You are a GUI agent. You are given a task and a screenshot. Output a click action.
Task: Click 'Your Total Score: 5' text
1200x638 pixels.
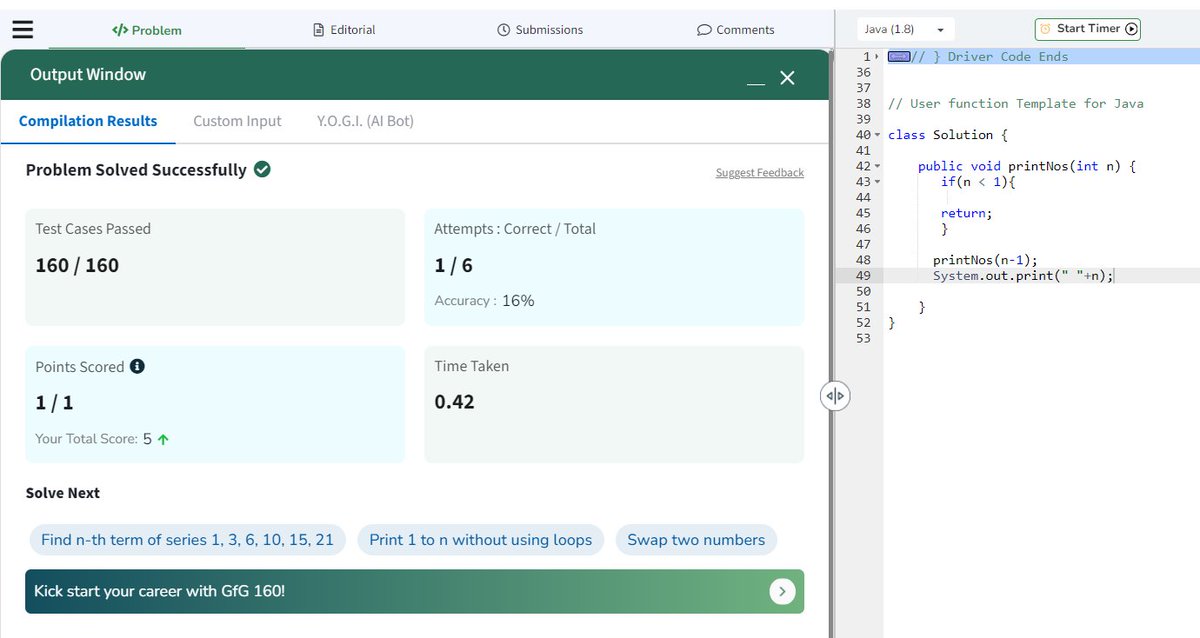(x=93, y=438)
